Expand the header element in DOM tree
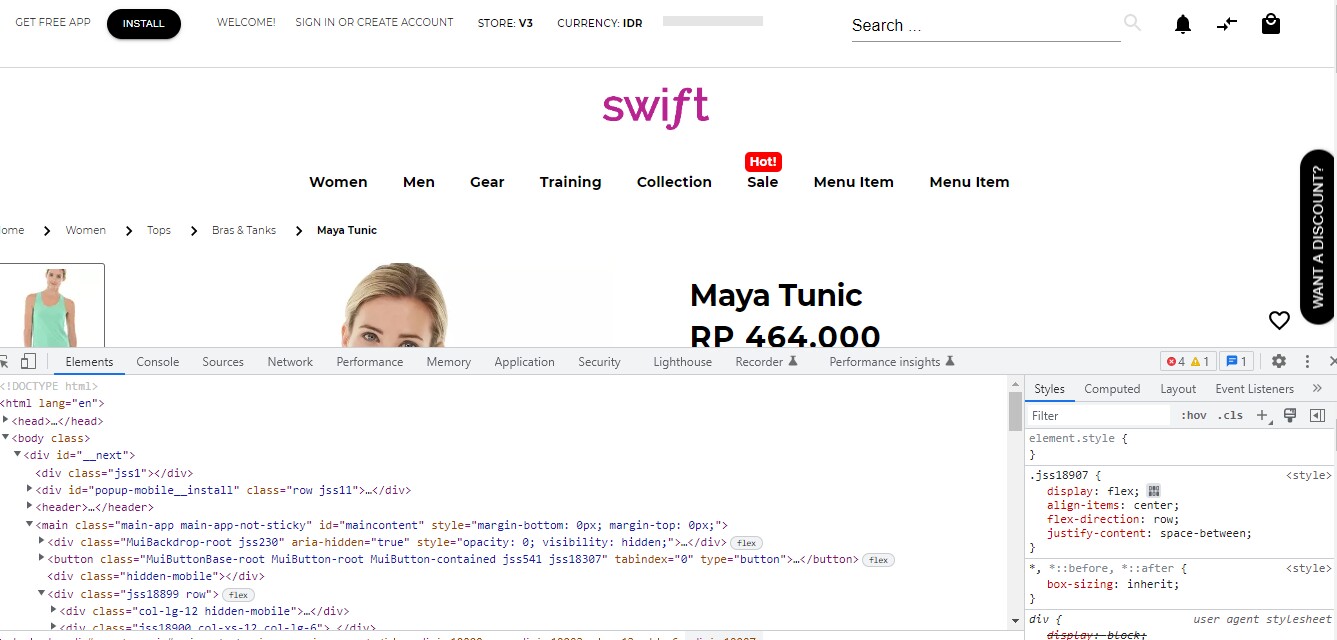Viewport: 1337px width, 640px height. [x=29, y=506]
